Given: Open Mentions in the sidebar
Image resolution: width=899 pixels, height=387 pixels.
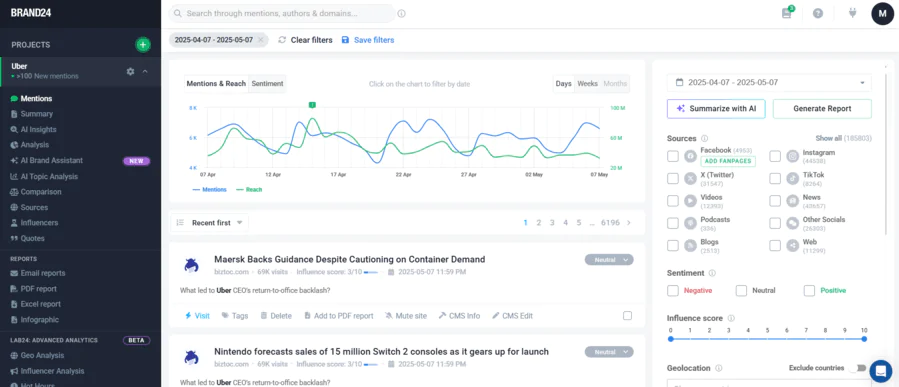Looking at the screenshot, I should [x=36, y=99].
